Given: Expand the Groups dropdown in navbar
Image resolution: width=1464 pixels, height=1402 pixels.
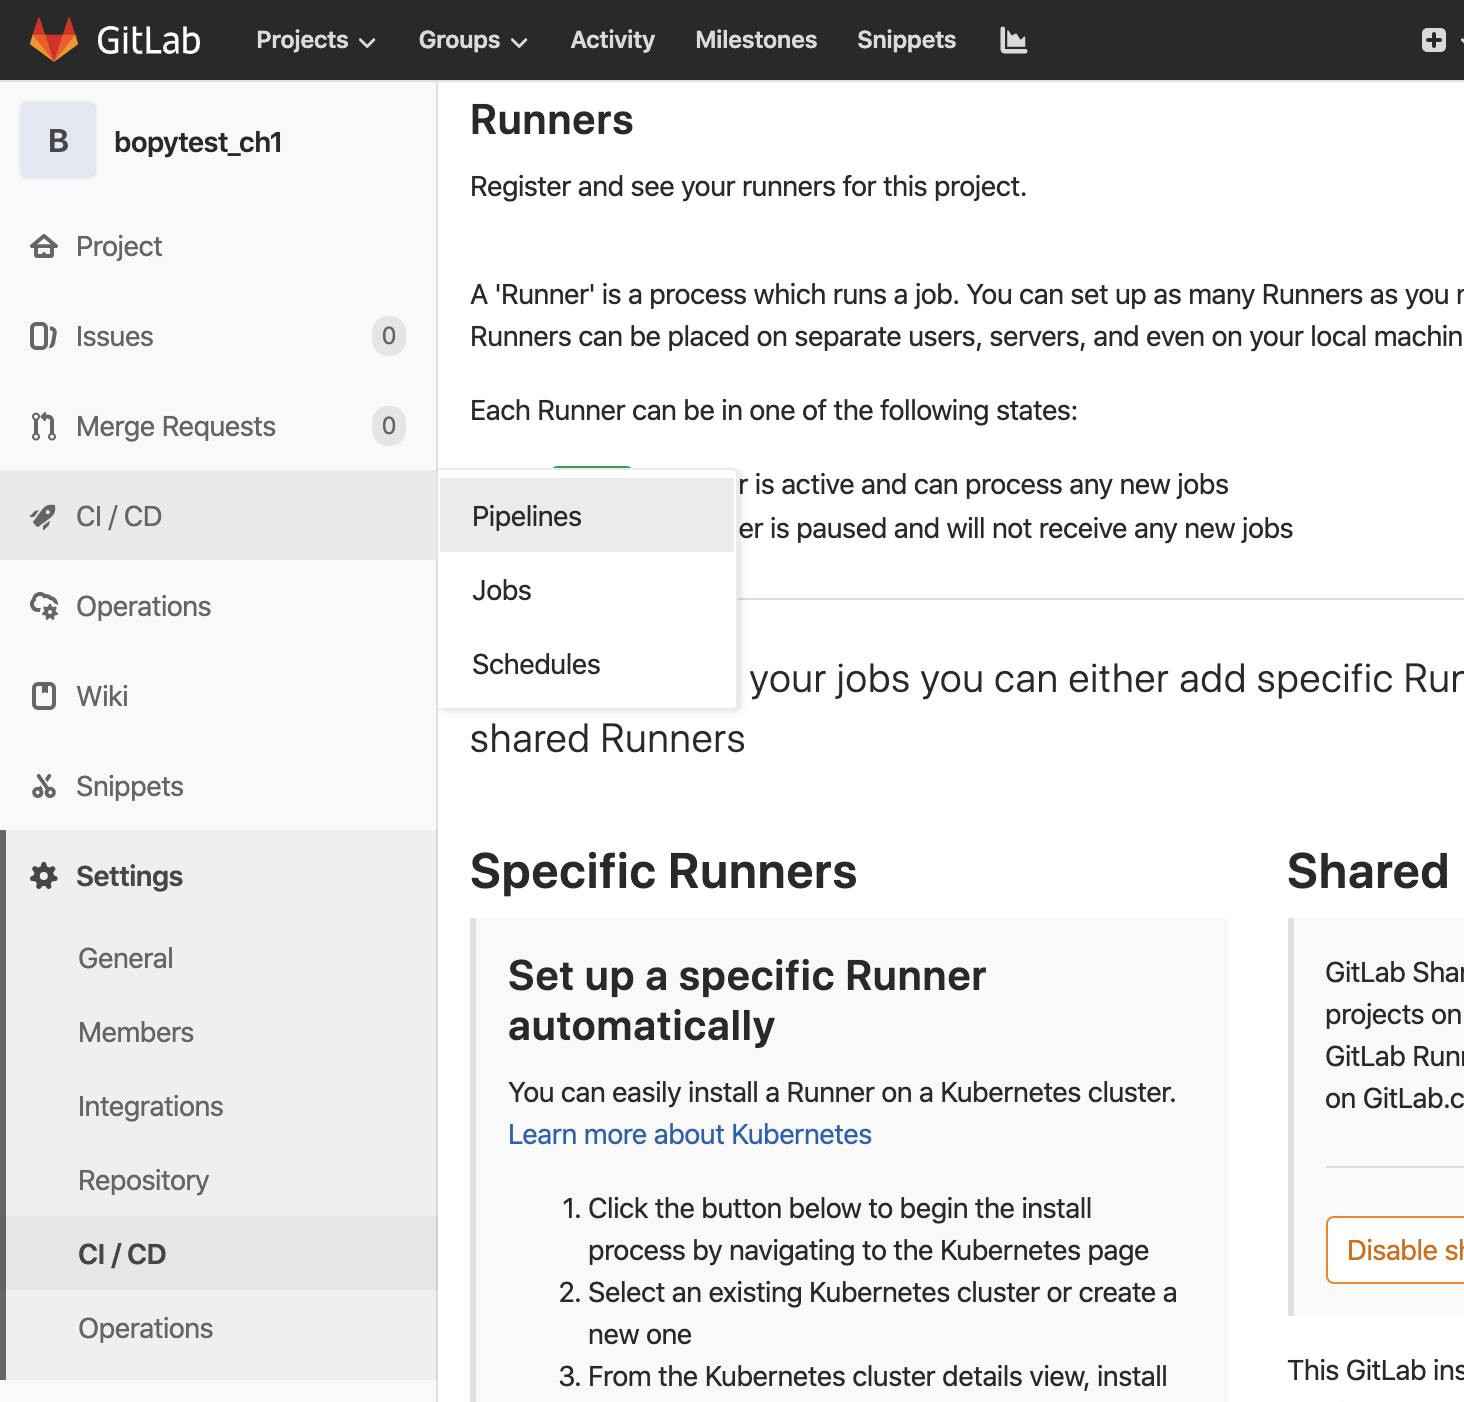Looking at the screenshot, I should click(472, 40).
